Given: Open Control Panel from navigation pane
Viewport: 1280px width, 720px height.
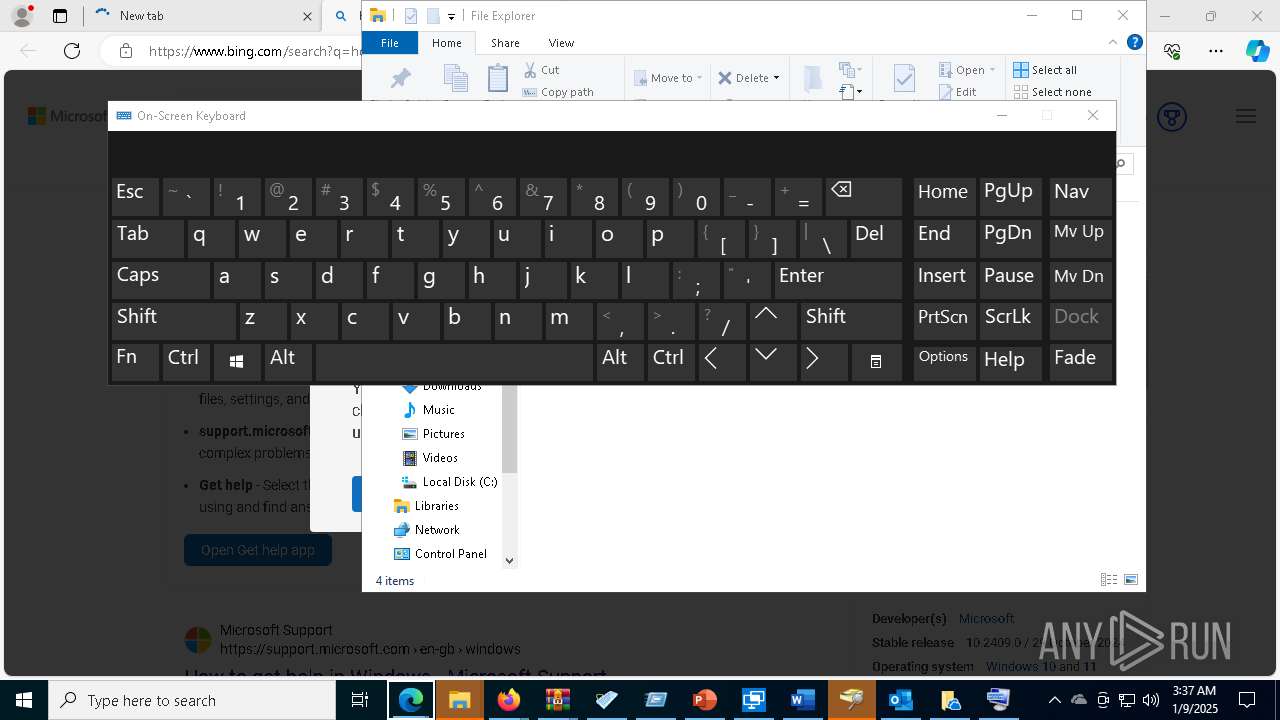Looking at the screenshot, I should click(x=450, y=554).
